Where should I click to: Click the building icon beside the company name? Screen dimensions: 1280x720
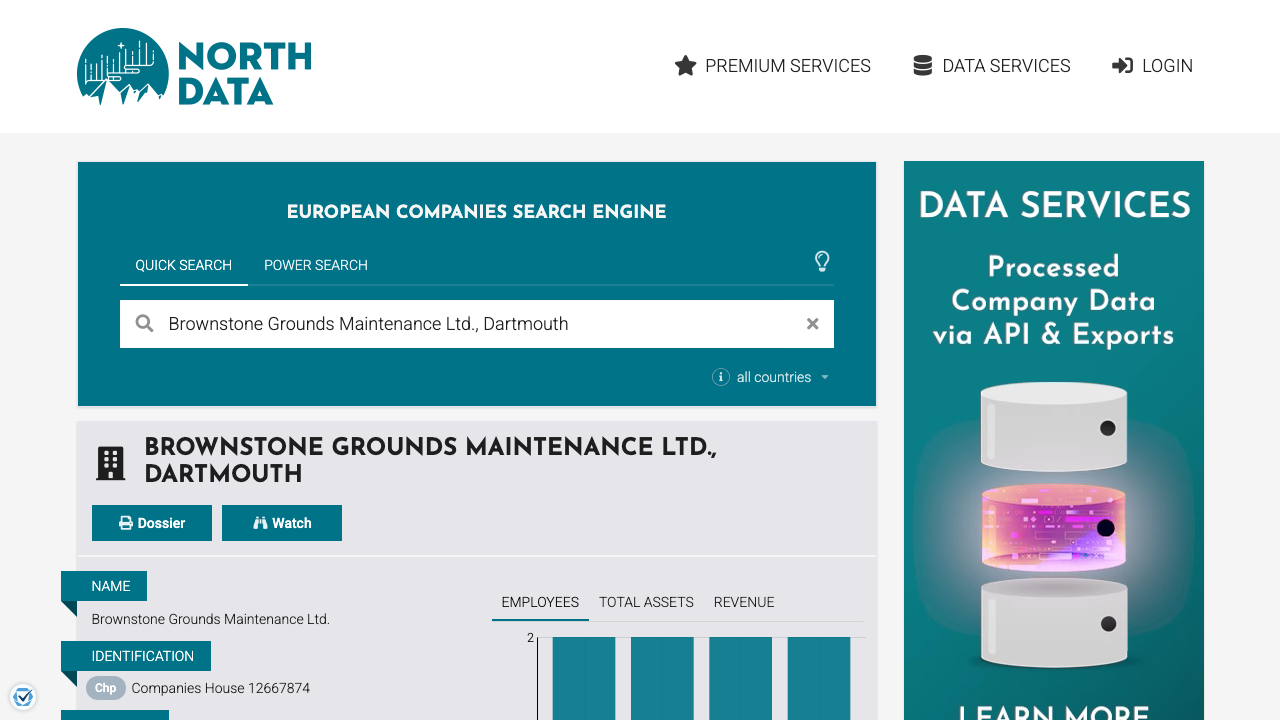tap(110, 462)
